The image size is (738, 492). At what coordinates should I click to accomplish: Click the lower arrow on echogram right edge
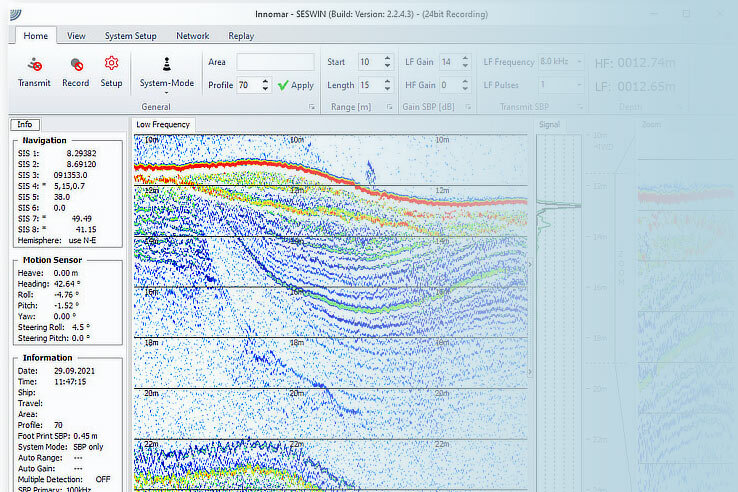[530, 372]
